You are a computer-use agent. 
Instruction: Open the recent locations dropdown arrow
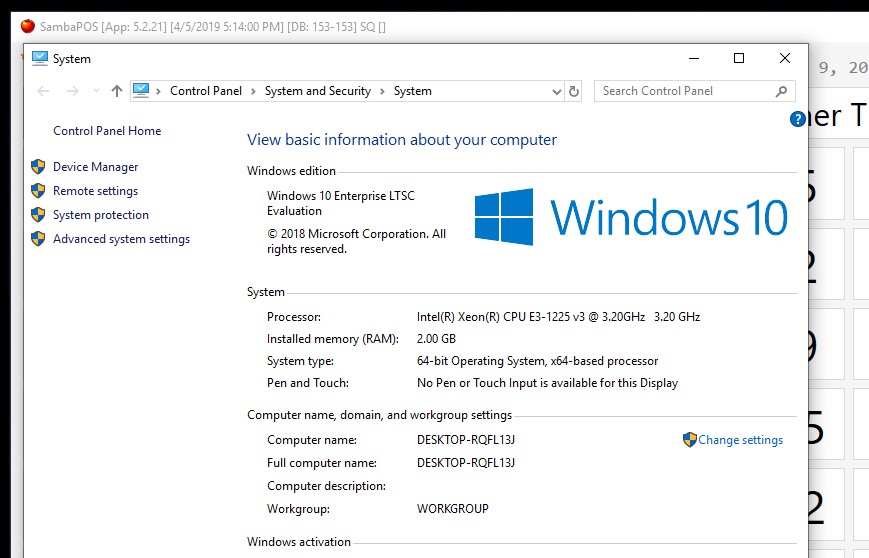[x=96, y=91]
